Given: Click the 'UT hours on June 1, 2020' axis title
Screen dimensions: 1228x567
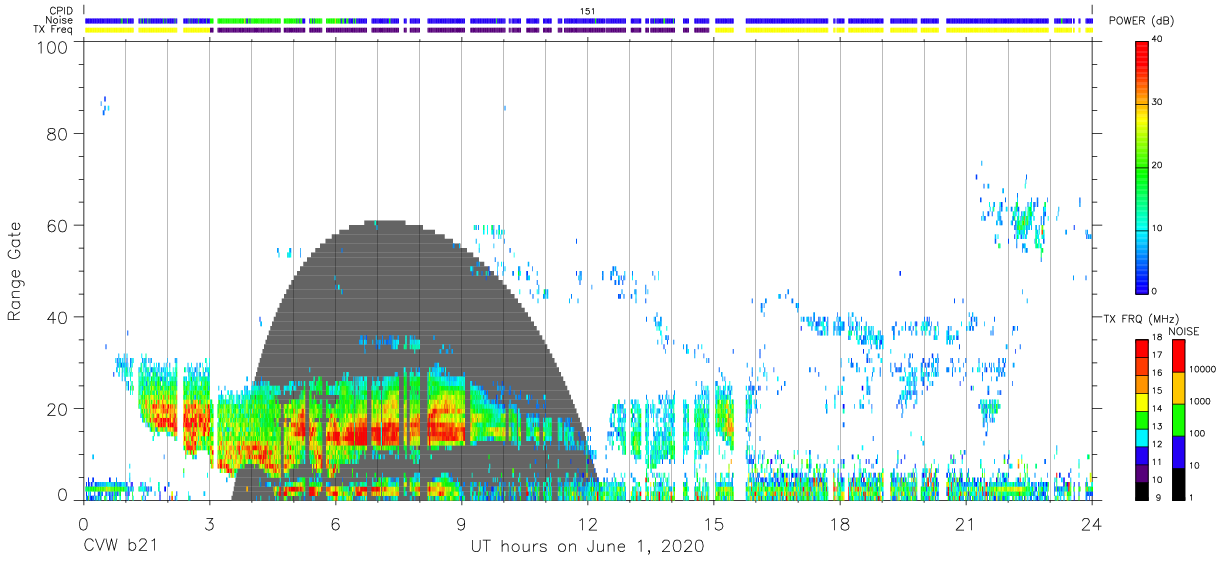Looking at the screenshot, I should point(587,547).
